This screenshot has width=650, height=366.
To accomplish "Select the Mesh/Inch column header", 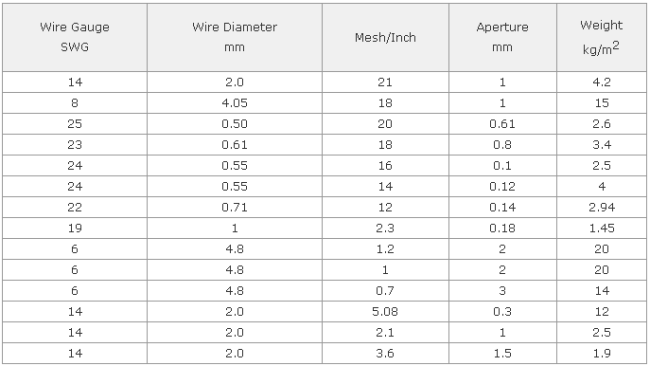I will [386, 37].
